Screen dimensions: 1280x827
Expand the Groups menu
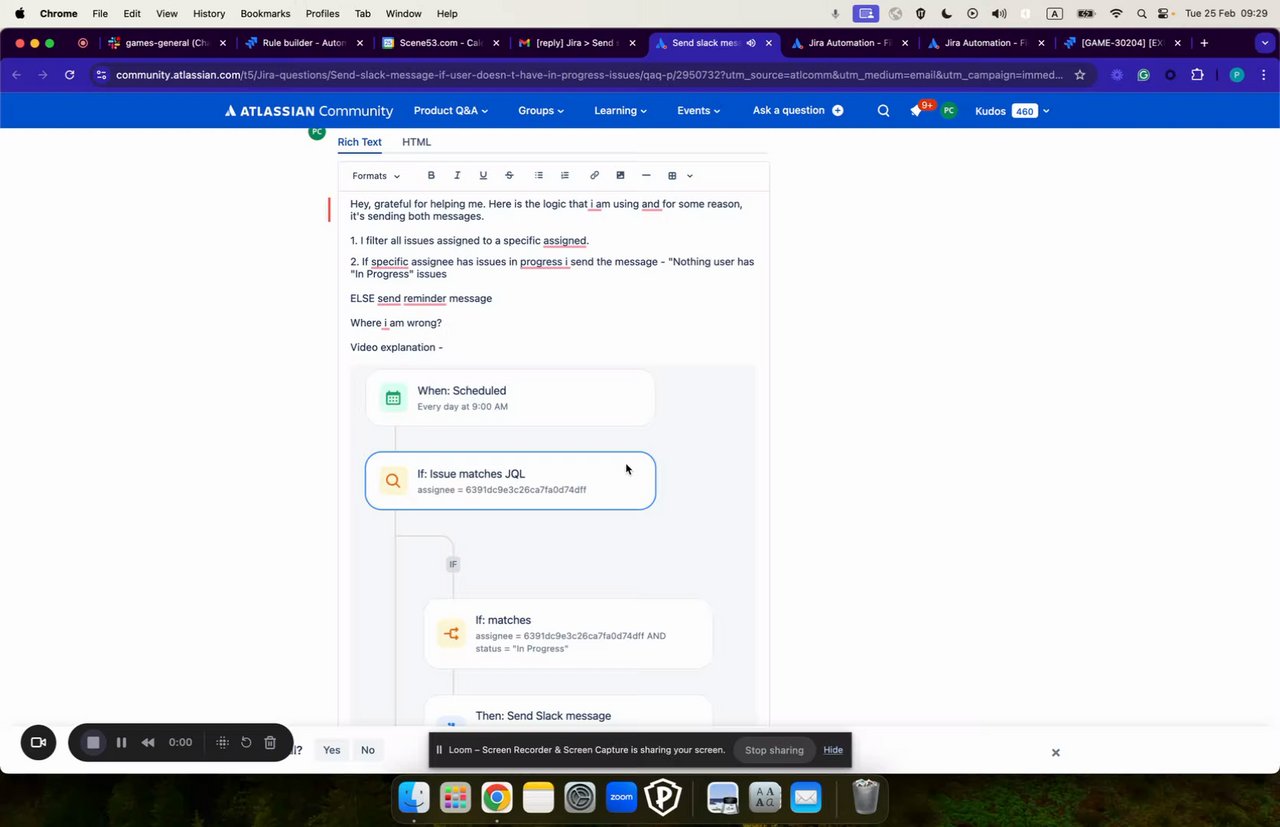pos(541,111)
